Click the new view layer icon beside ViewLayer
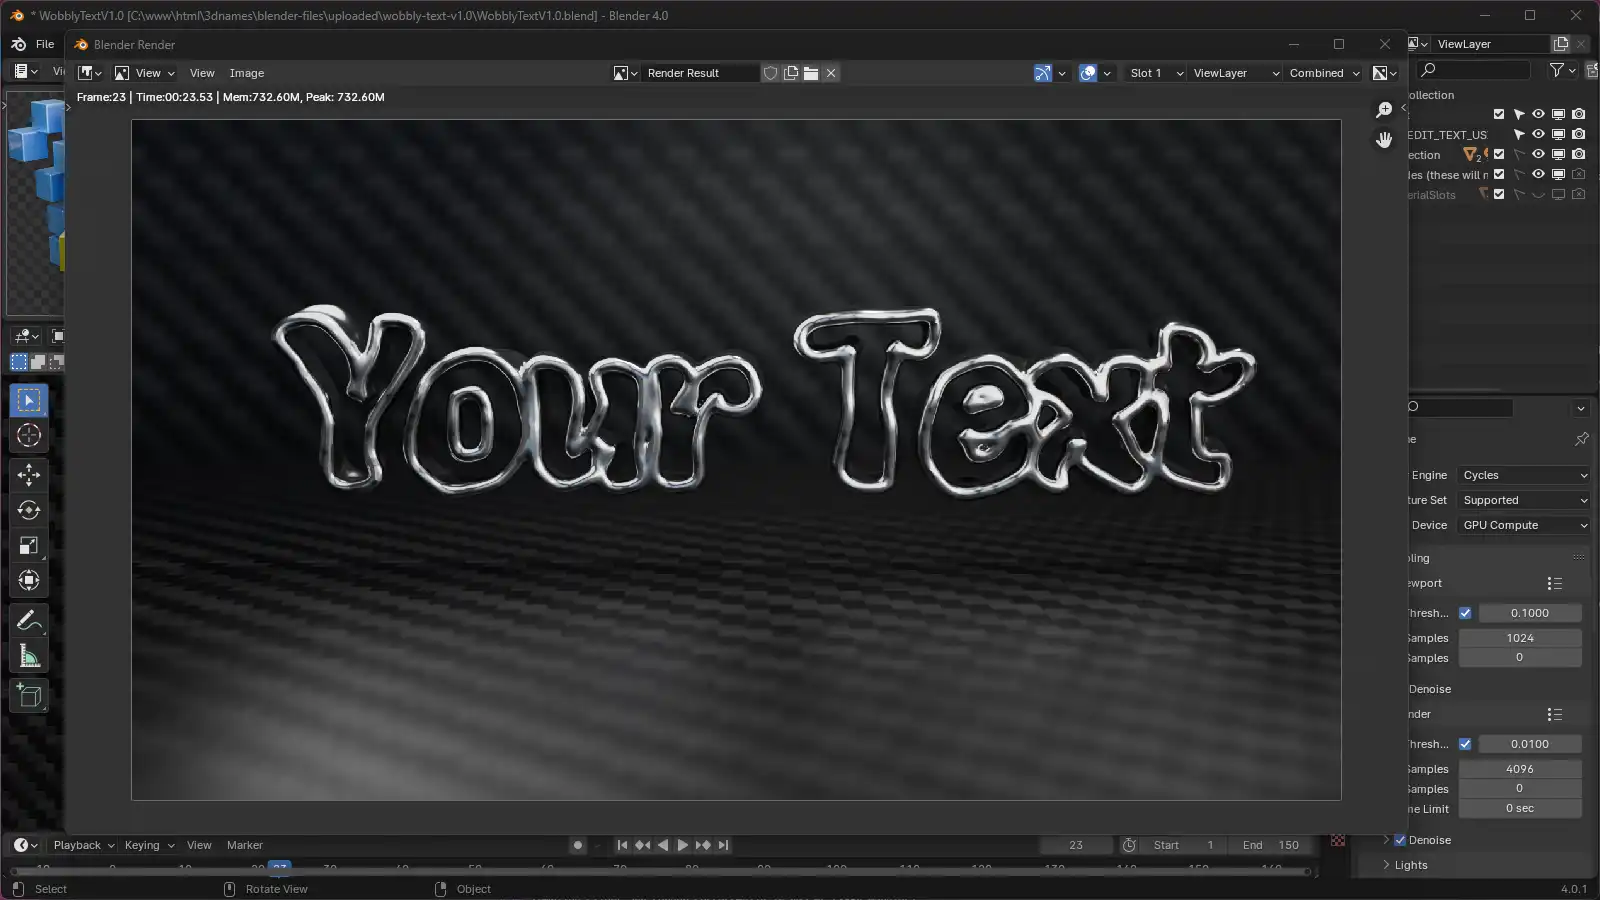Screen dimensions: 1600x900 [1561, 44]
